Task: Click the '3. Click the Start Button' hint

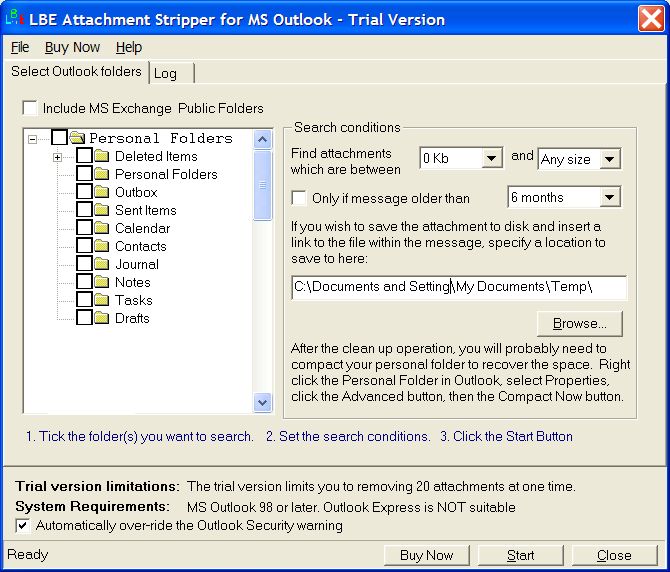Action: pyautogui.click(x=506, y=436)
